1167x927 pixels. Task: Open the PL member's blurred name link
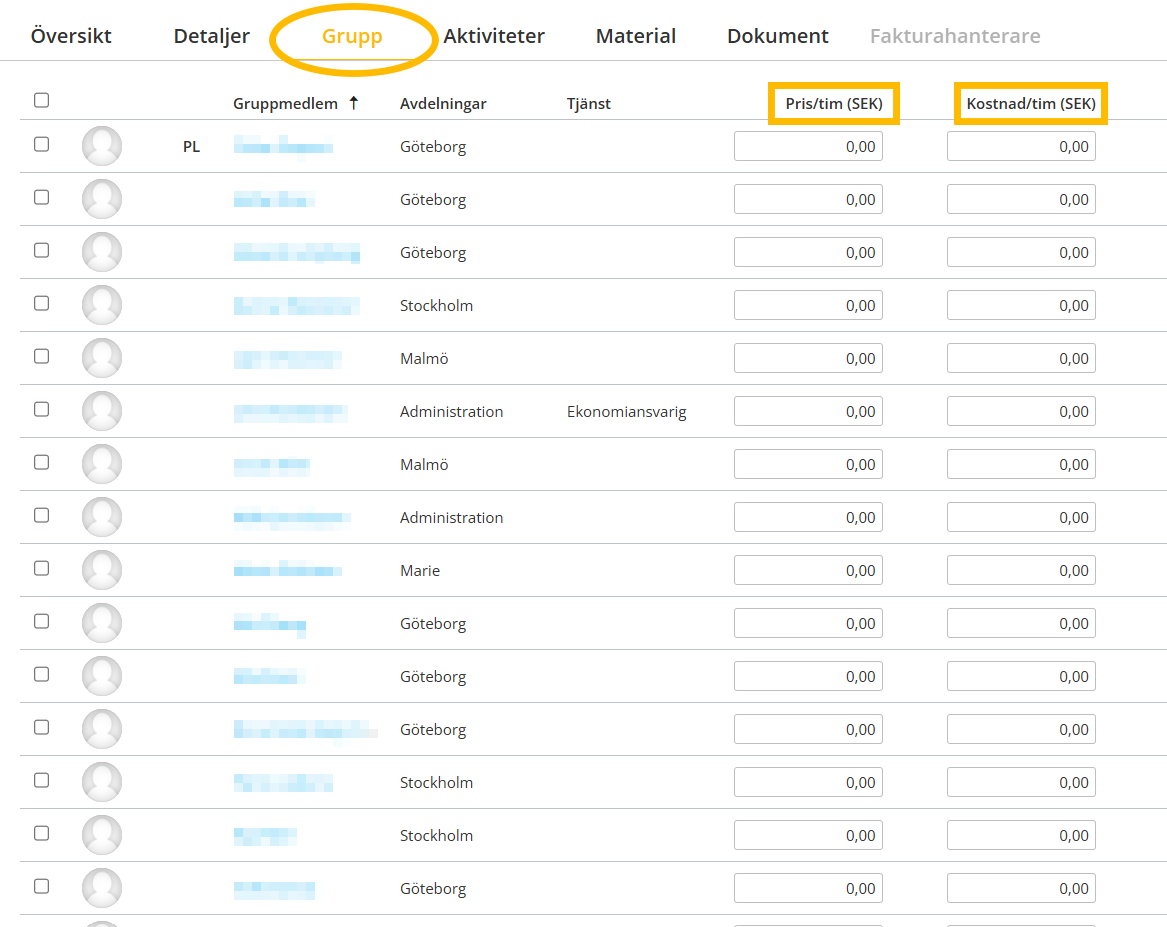tap(283, 148)
